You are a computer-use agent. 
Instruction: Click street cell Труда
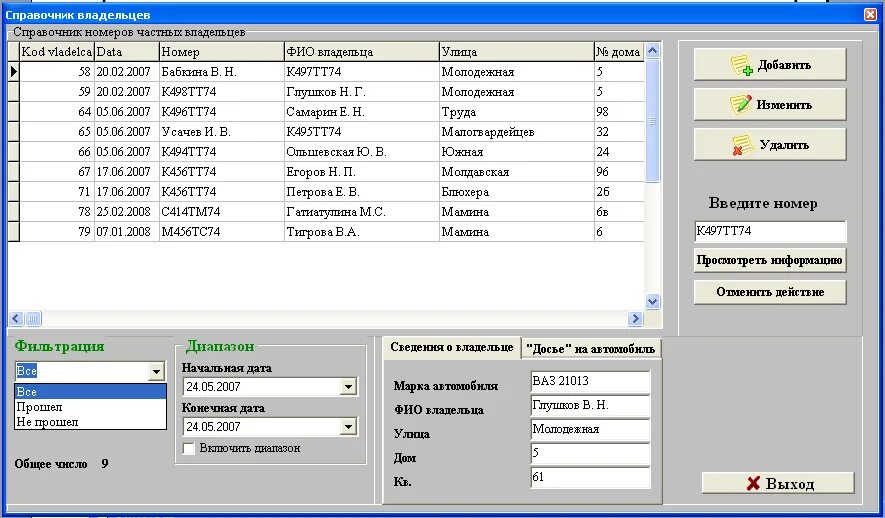pos(516,112)
